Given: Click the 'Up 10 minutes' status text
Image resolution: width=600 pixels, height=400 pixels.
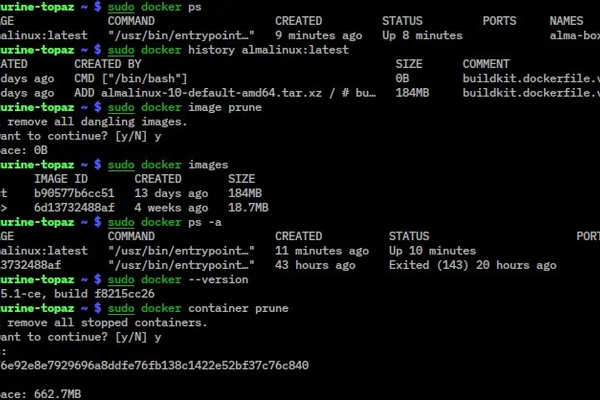Looking at the screenshot, I should click(x=432, y=251).
